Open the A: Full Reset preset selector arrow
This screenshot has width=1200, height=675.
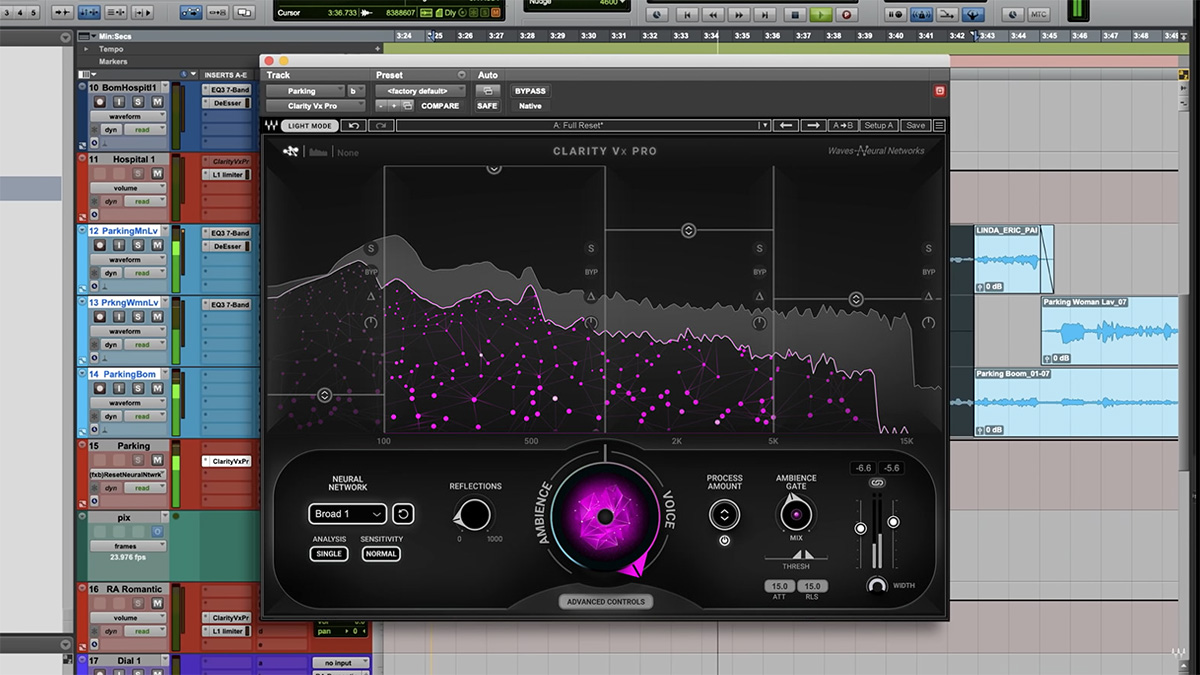coord(766,124)
